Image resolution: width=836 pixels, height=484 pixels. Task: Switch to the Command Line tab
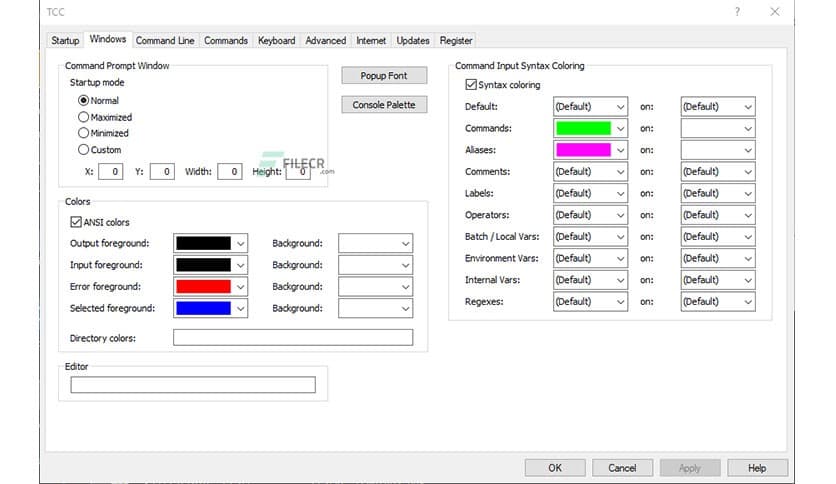pos(165,41)
